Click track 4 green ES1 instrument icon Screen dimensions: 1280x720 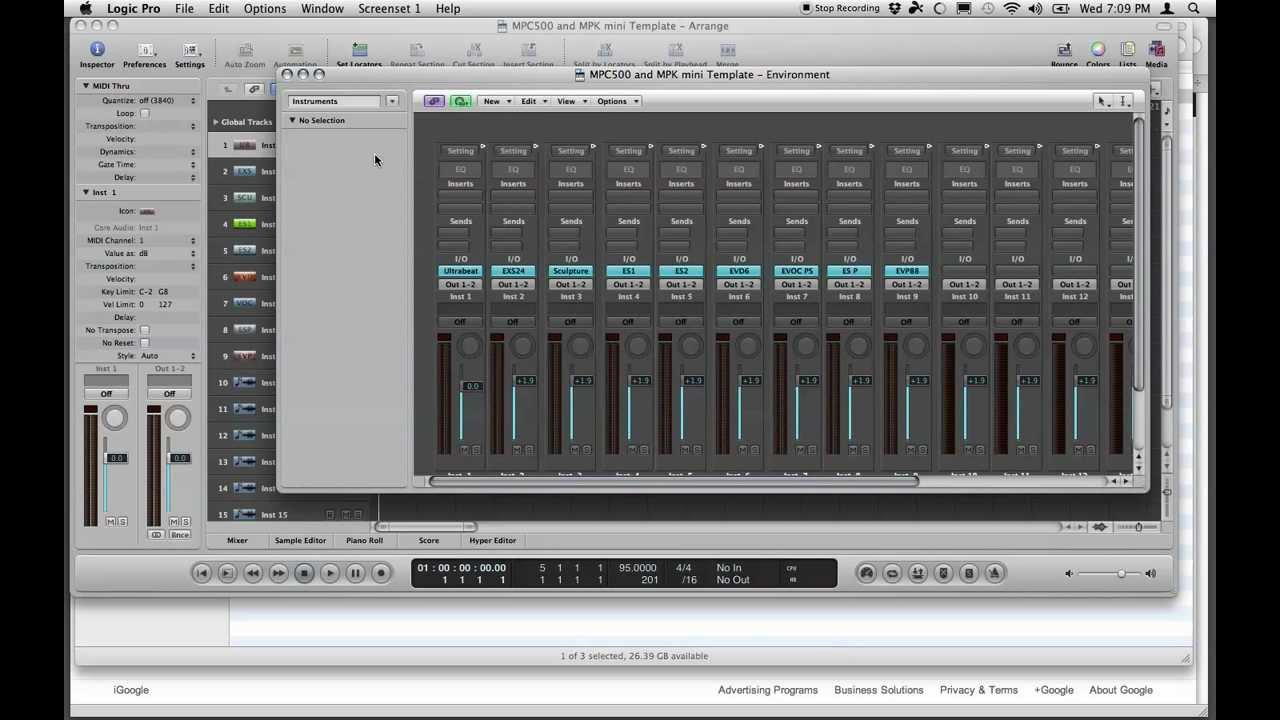pos(244,224)
